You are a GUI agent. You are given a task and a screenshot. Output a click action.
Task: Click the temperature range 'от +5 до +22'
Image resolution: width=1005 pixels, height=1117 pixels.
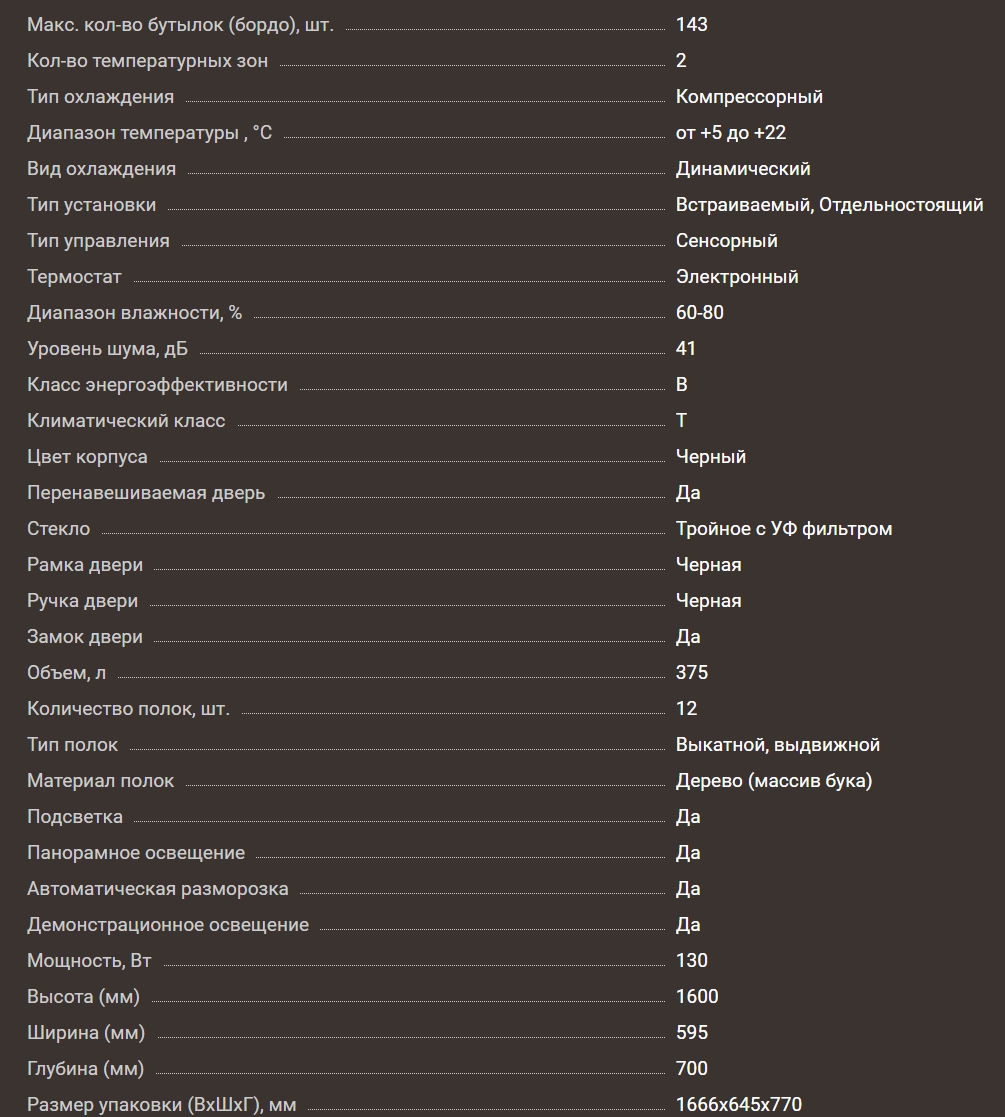tap(730, 133)
